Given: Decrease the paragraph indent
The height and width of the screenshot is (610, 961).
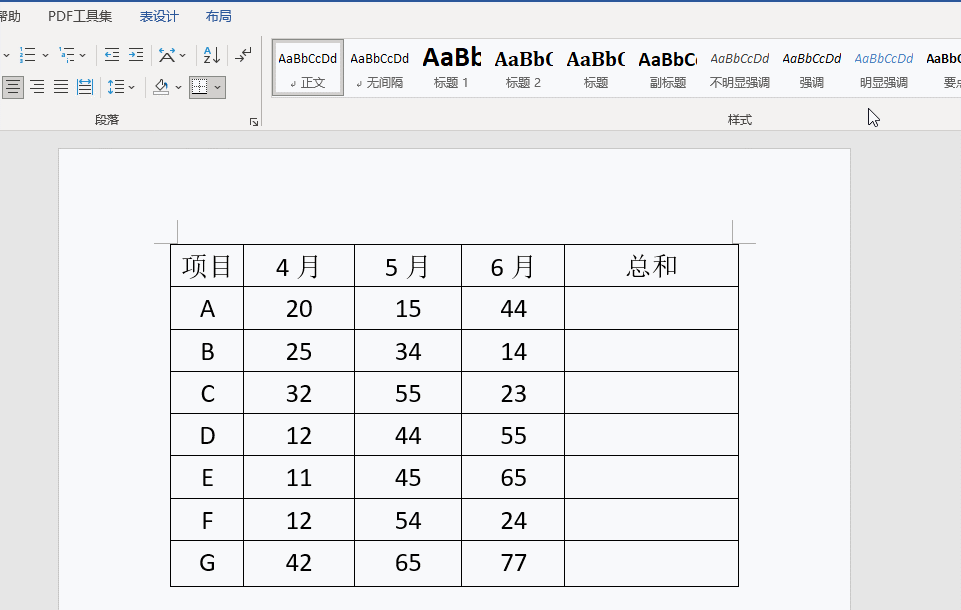Looking at the screenshot, I should tap(112, 55).
